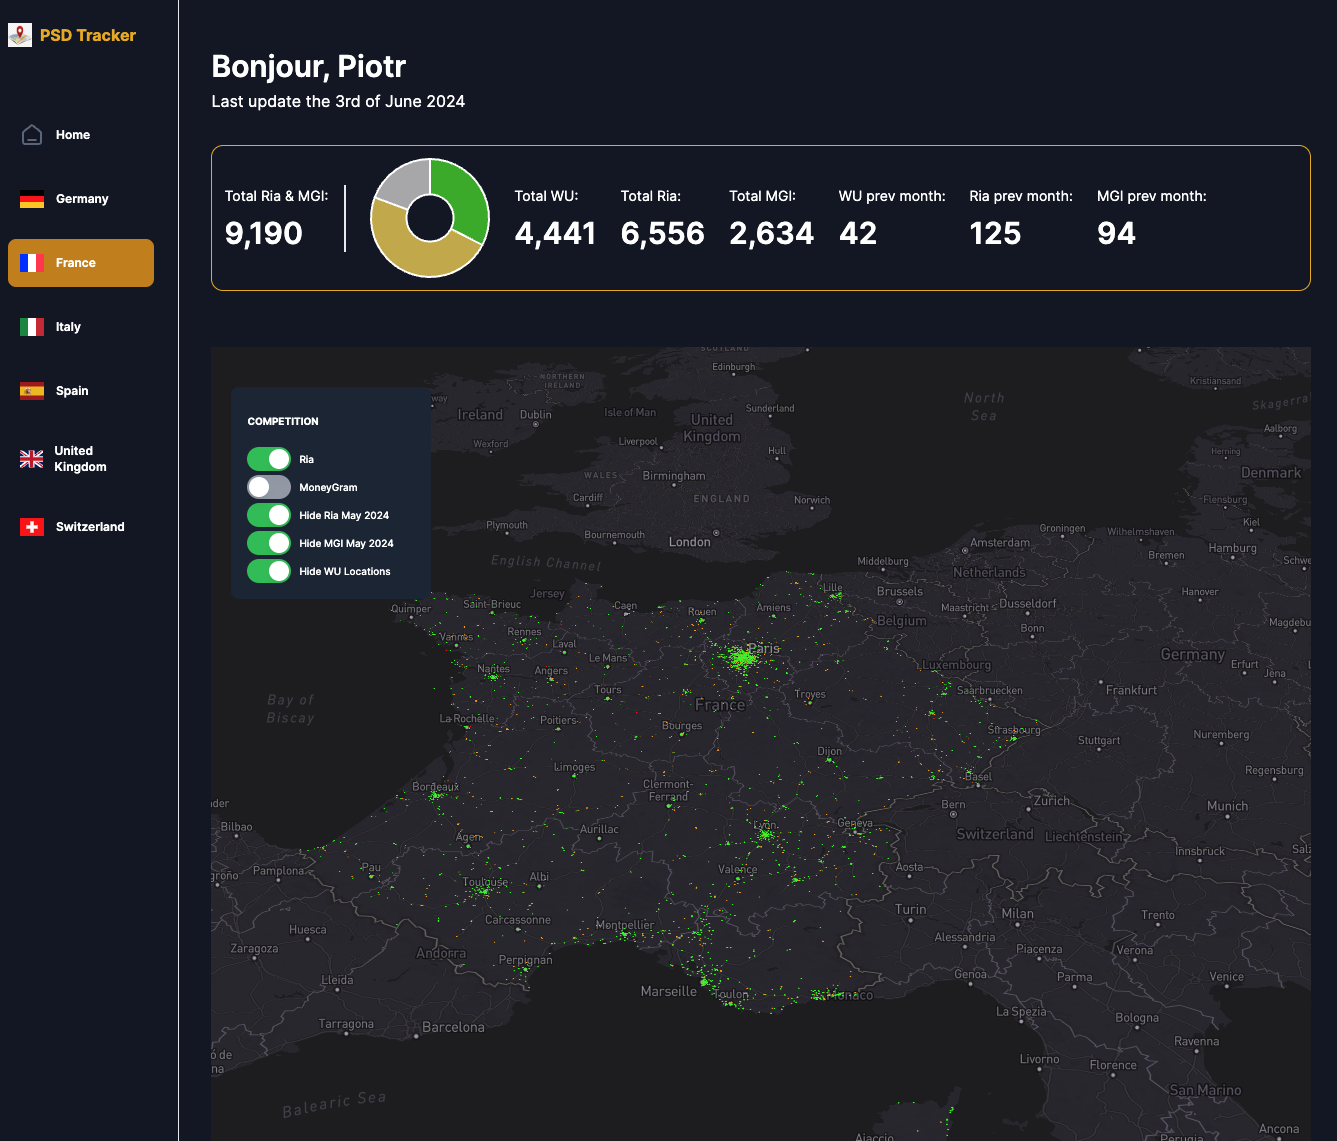
Task: Click the COMPETITION panel heading
Action: tap(283, 421)
